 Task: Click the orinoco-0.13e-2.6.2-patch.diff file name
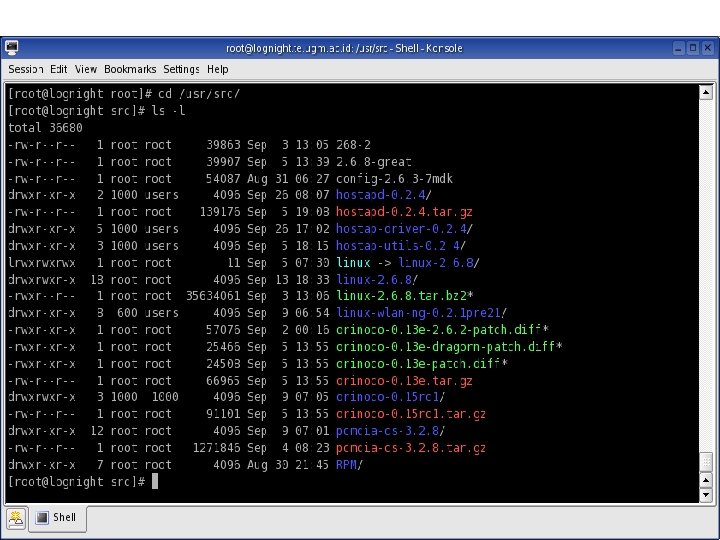[442, 330]
